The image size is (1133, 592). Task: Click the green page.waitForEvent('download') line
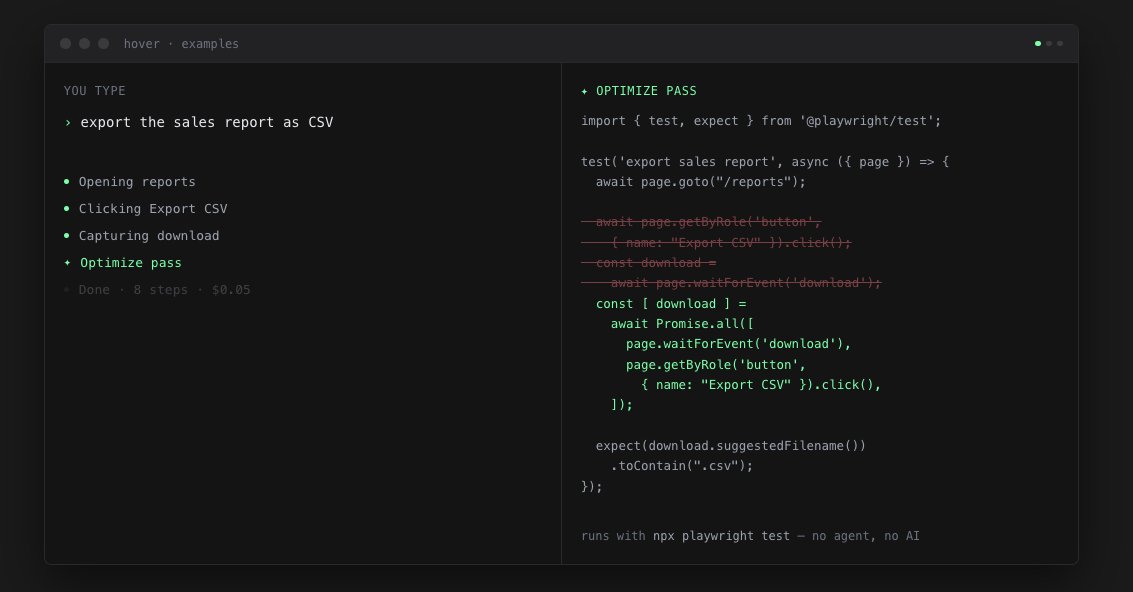pos(738,344)
